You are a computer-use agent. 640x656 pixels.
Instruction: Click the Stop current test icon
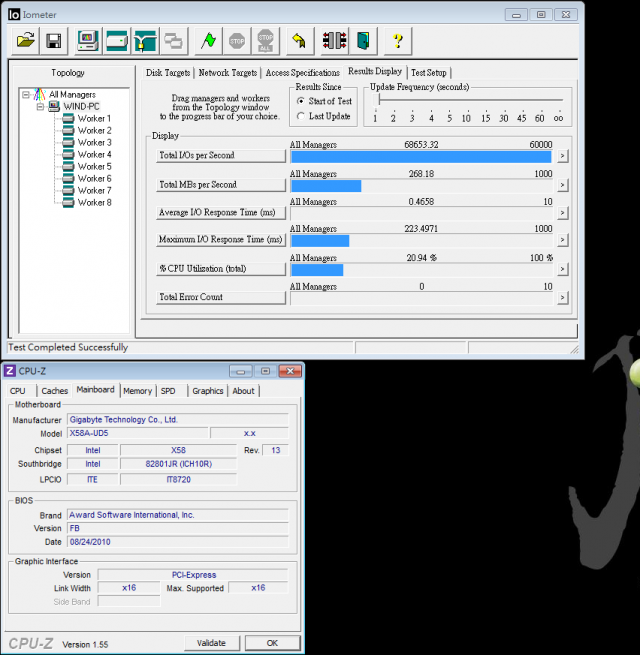coord(237,41)
